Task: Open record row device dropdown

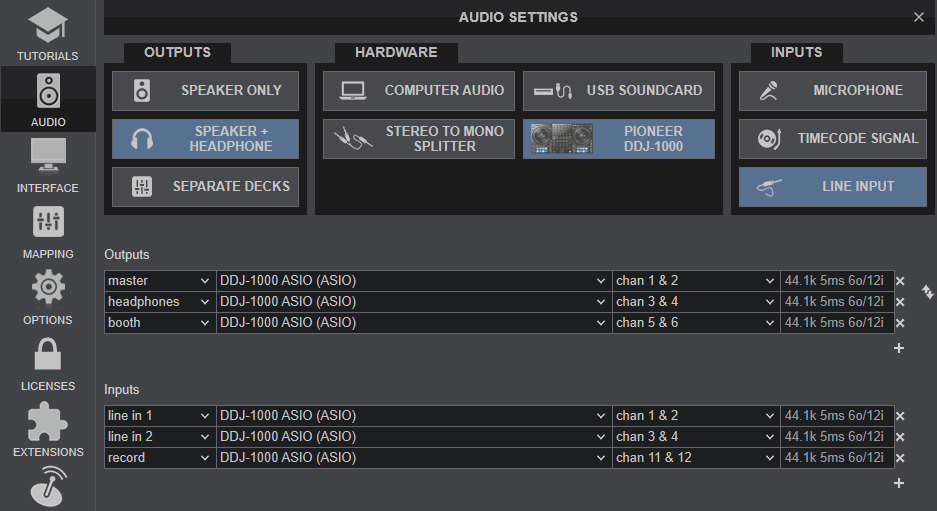Action: click(x=414, y=458)
